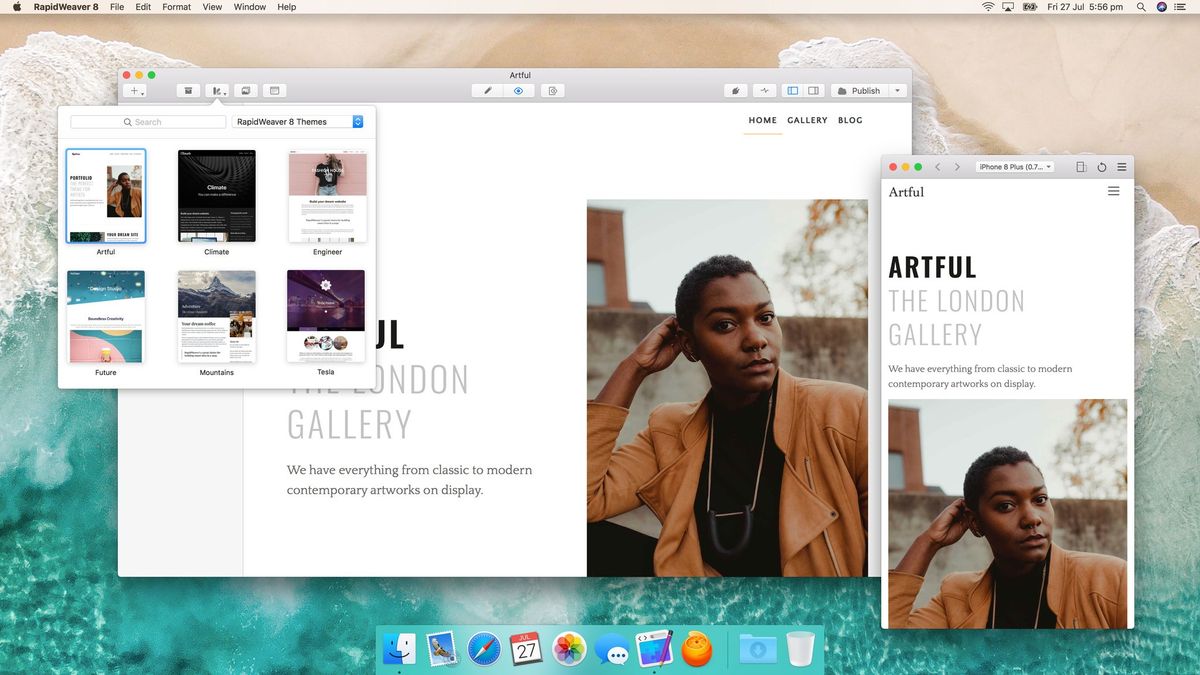Select the pencil Edit mode icon

(x=487, y=90)
